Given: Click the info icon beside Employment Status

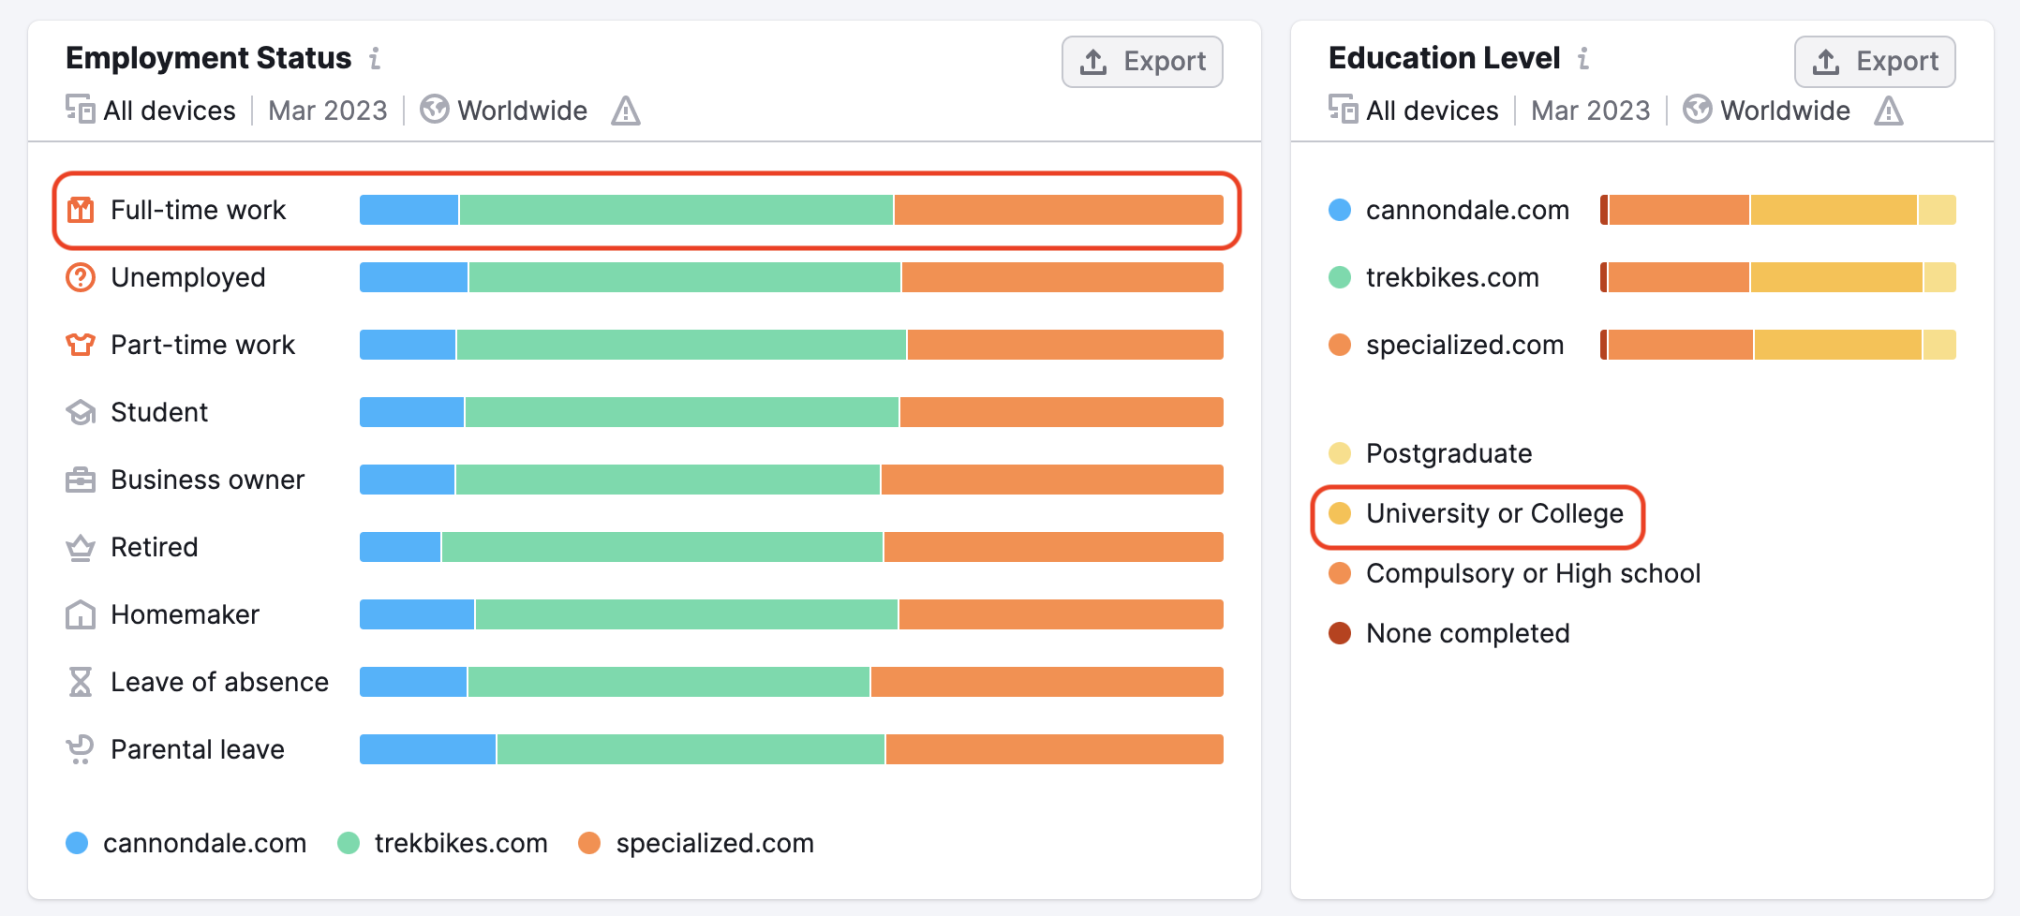Looking at the screenshot, I should click(375, 59).
